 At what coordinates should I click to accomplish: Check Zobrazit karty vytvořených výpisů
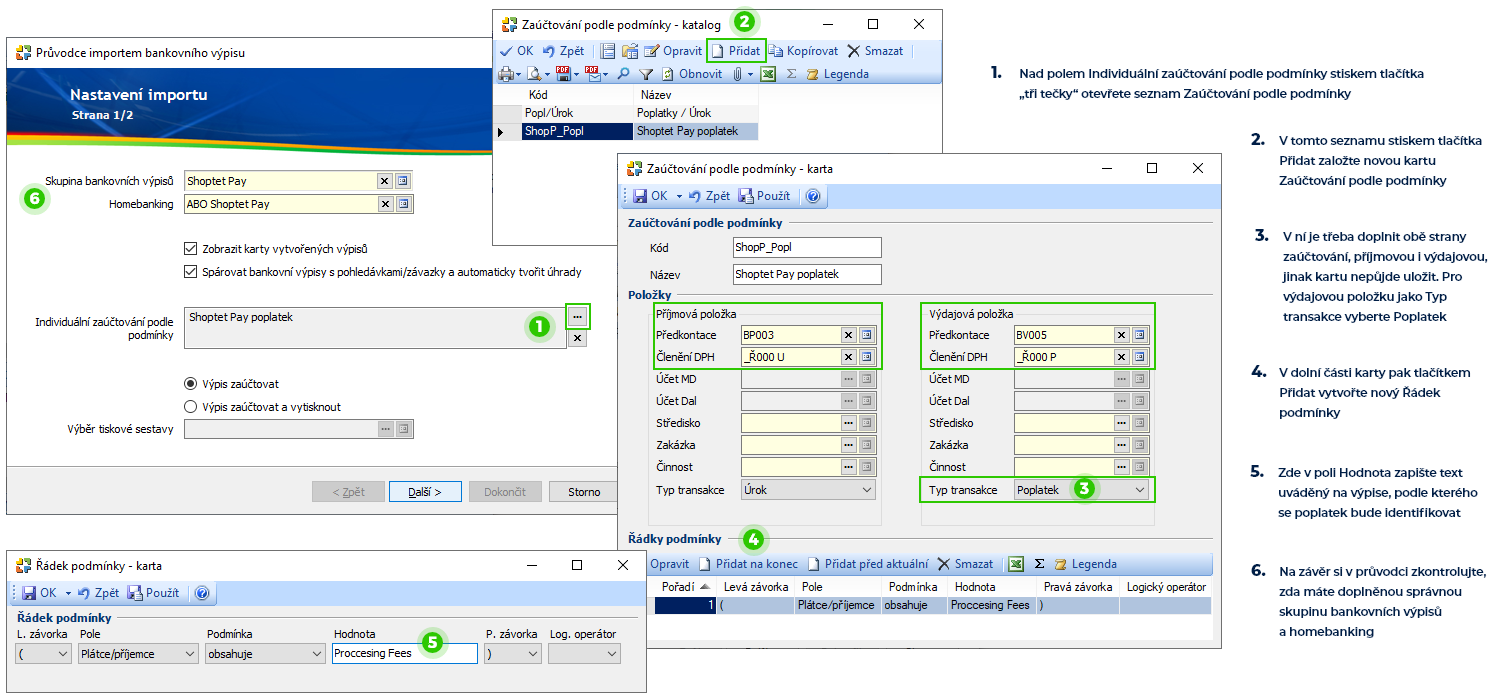191,249
